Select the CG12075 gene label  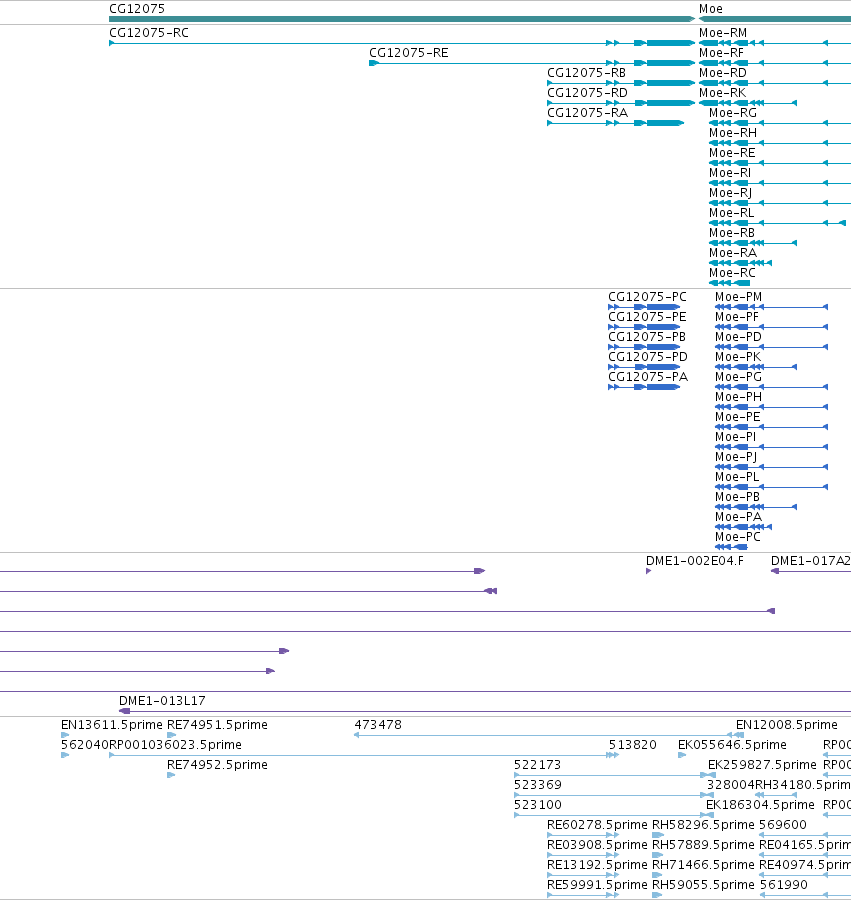[137, 9]
